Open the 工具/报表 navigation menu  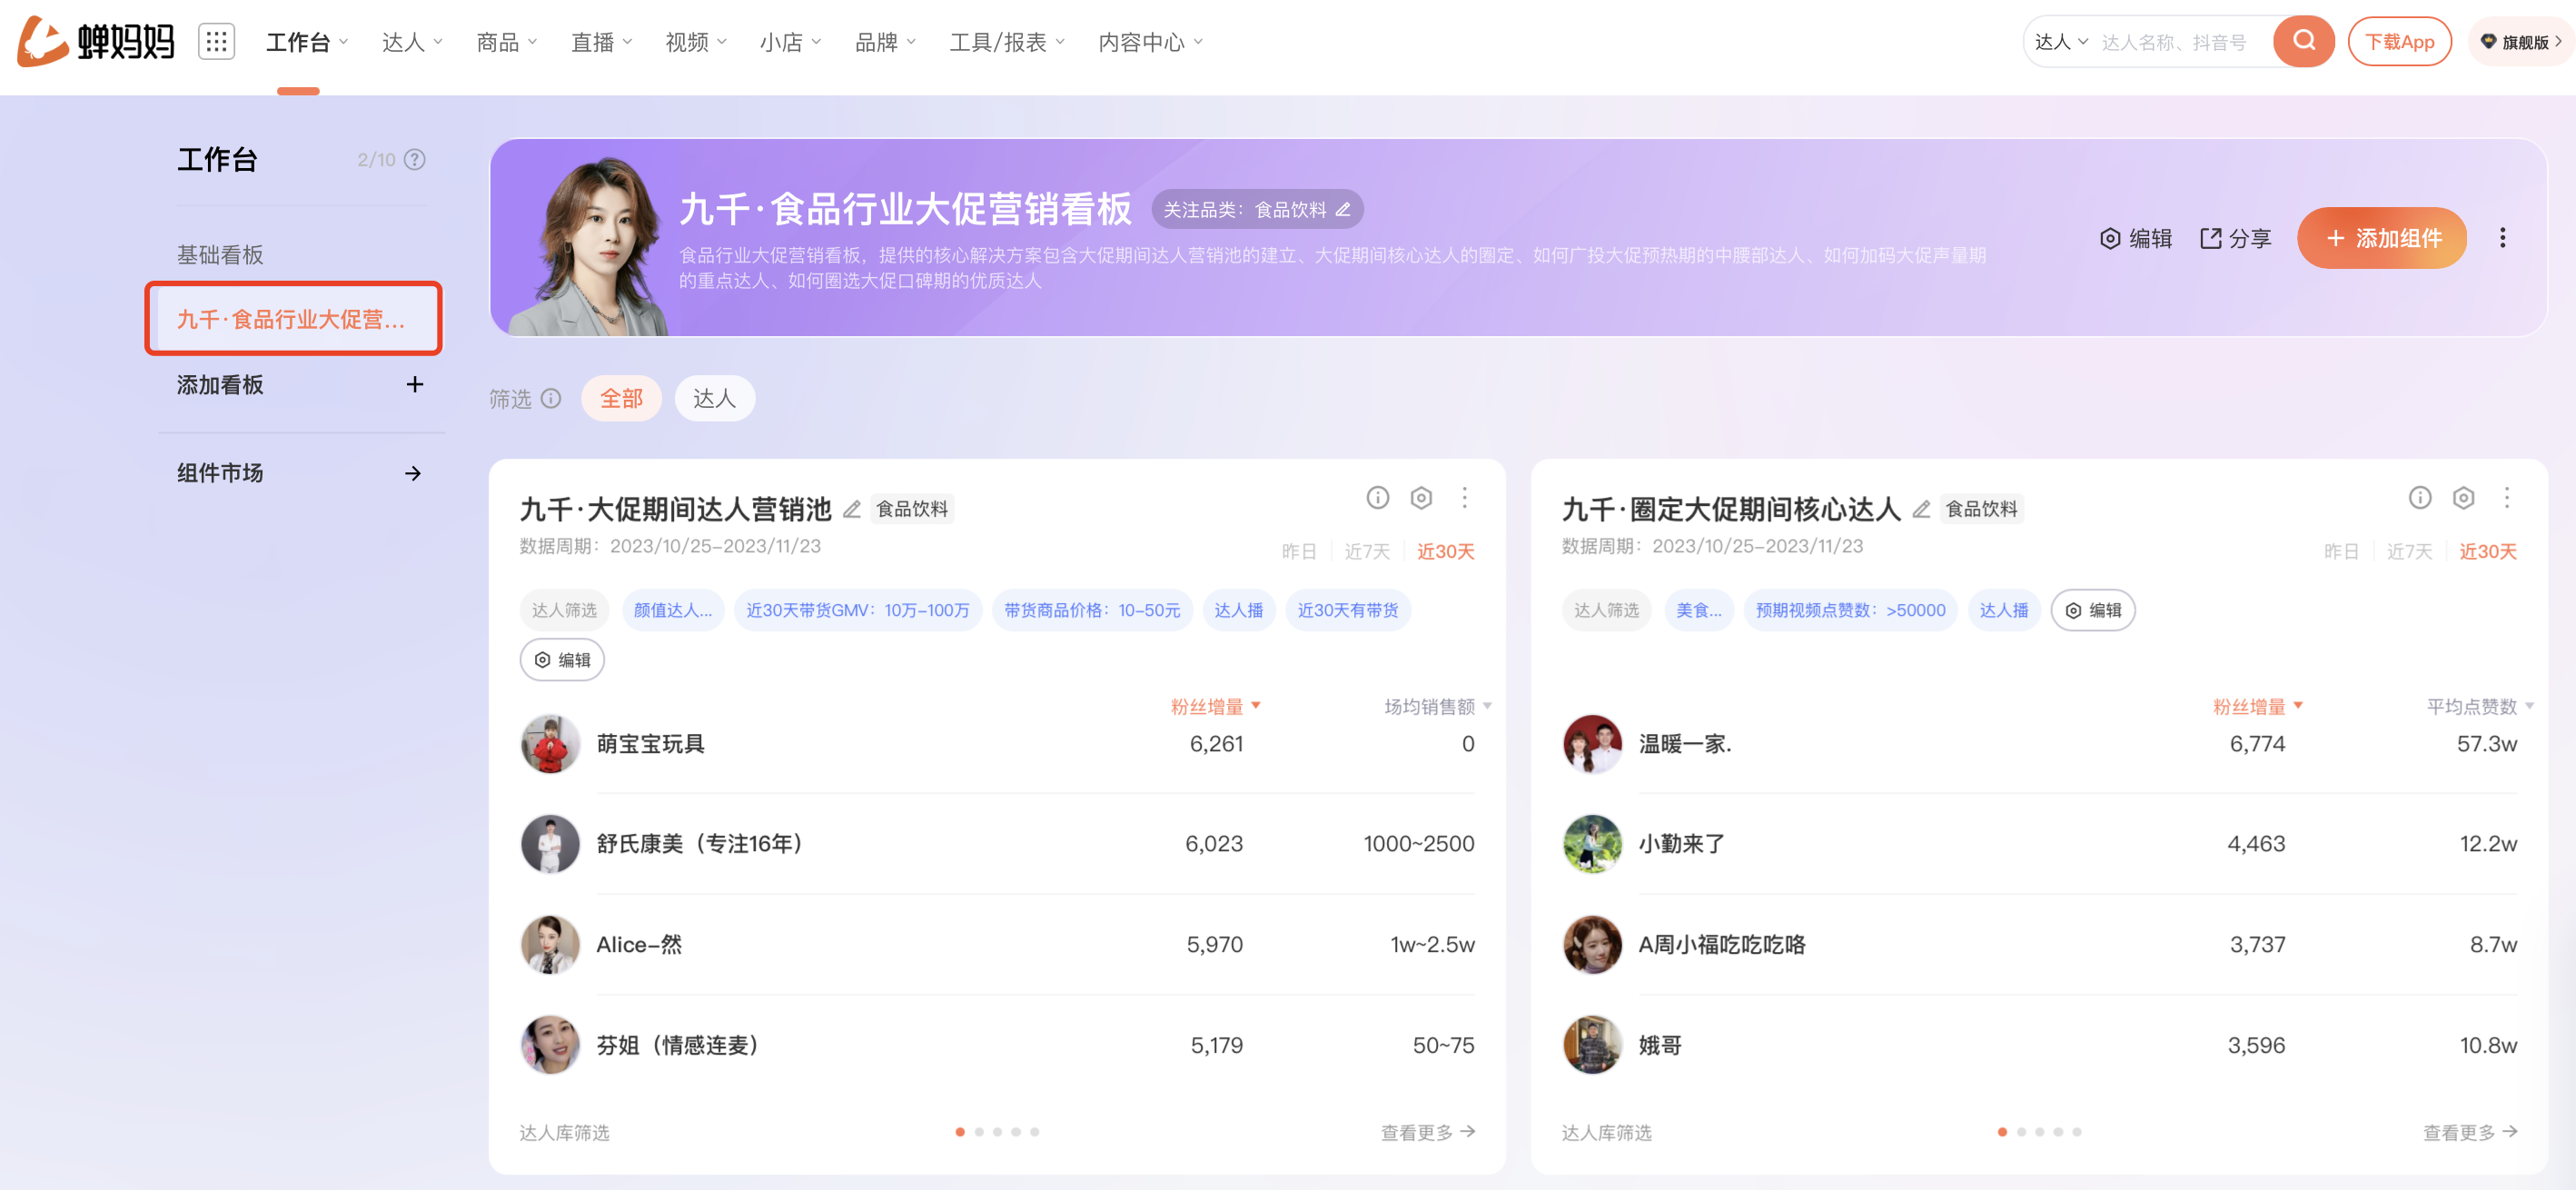point(1007,42)
